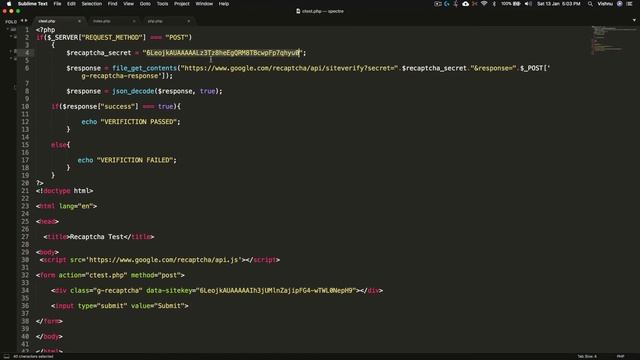
Task: Click the data-sitekey value on line 34
Action: click(x=276, y=290)
